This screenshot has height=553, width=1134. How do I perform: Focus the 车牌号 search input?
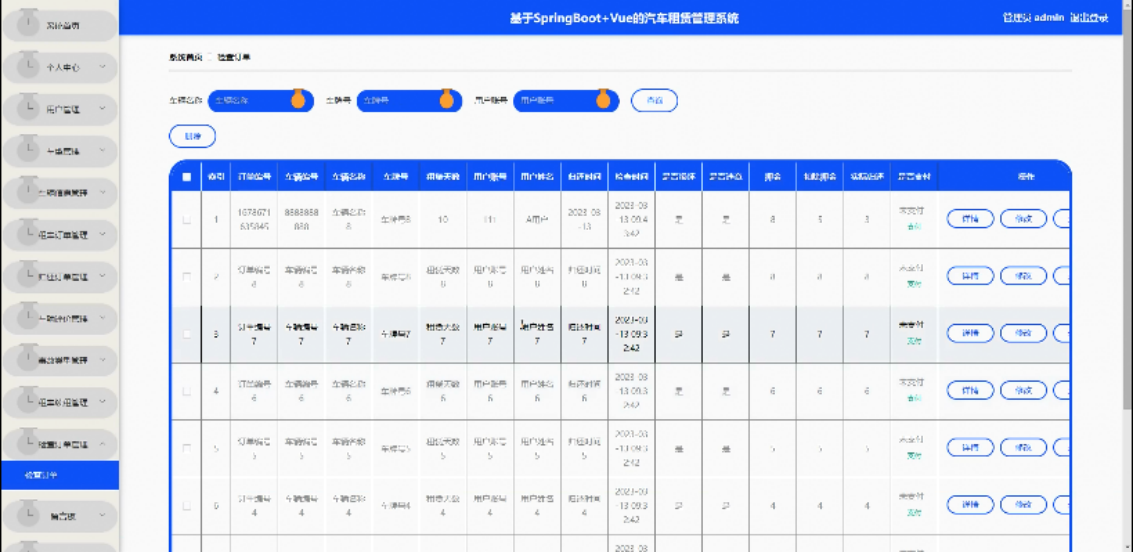coord(409,100)
